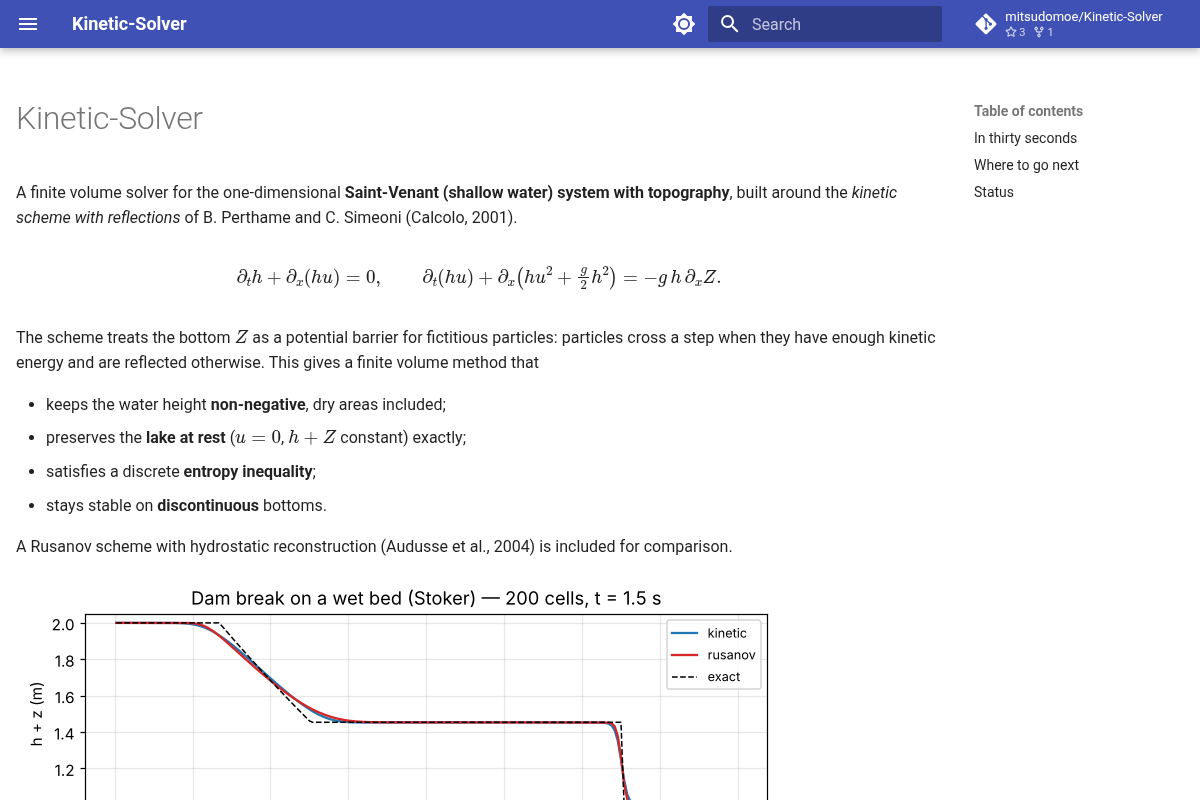Click the Kinetic-Solver header title
The height and width of the screenshot is (800, 1200).
pos(129,24)
